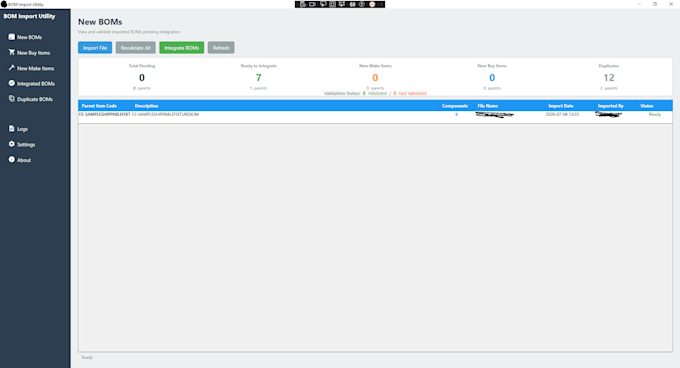Viewport: 680px width, 368px height.
Task: Select the About text label in sidebar
Action: [24, 160]
